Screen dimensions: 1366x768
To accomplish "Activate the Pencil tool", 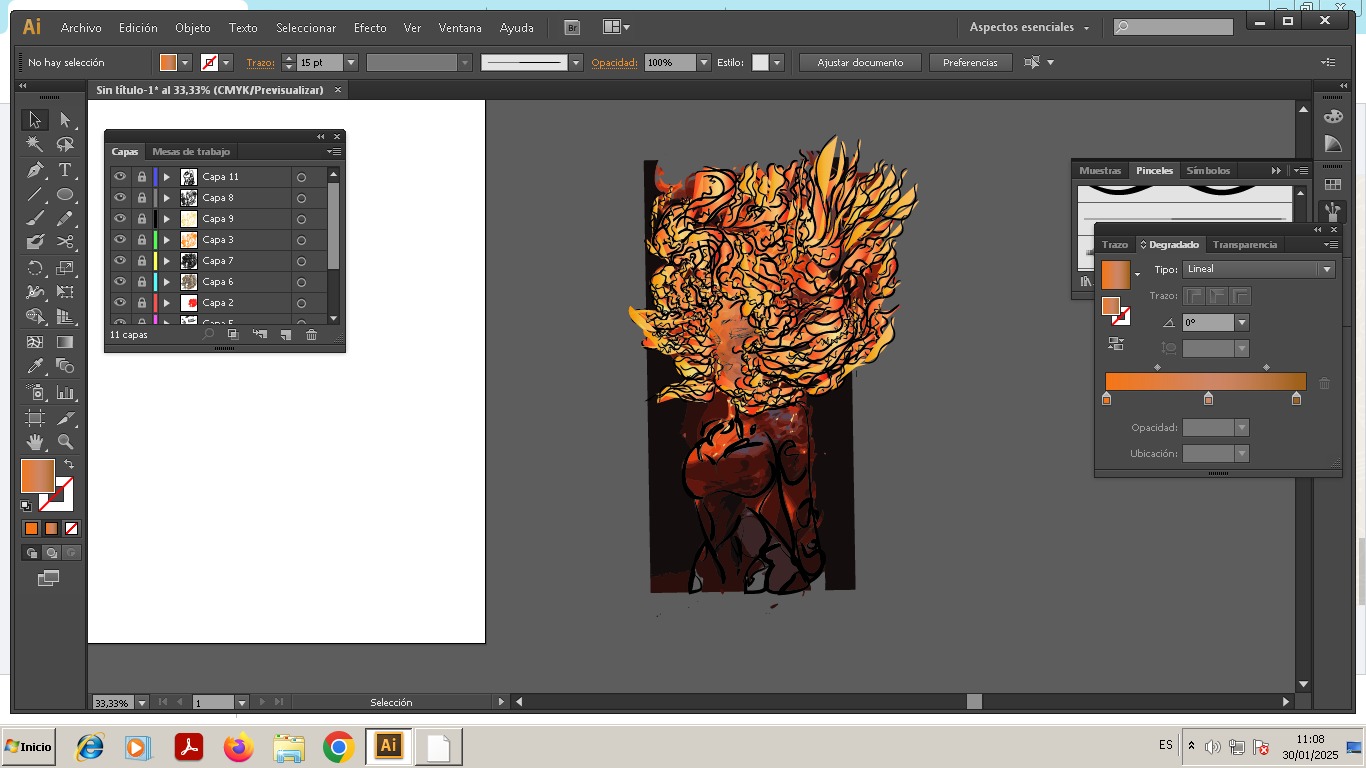I will pos(65,218).
